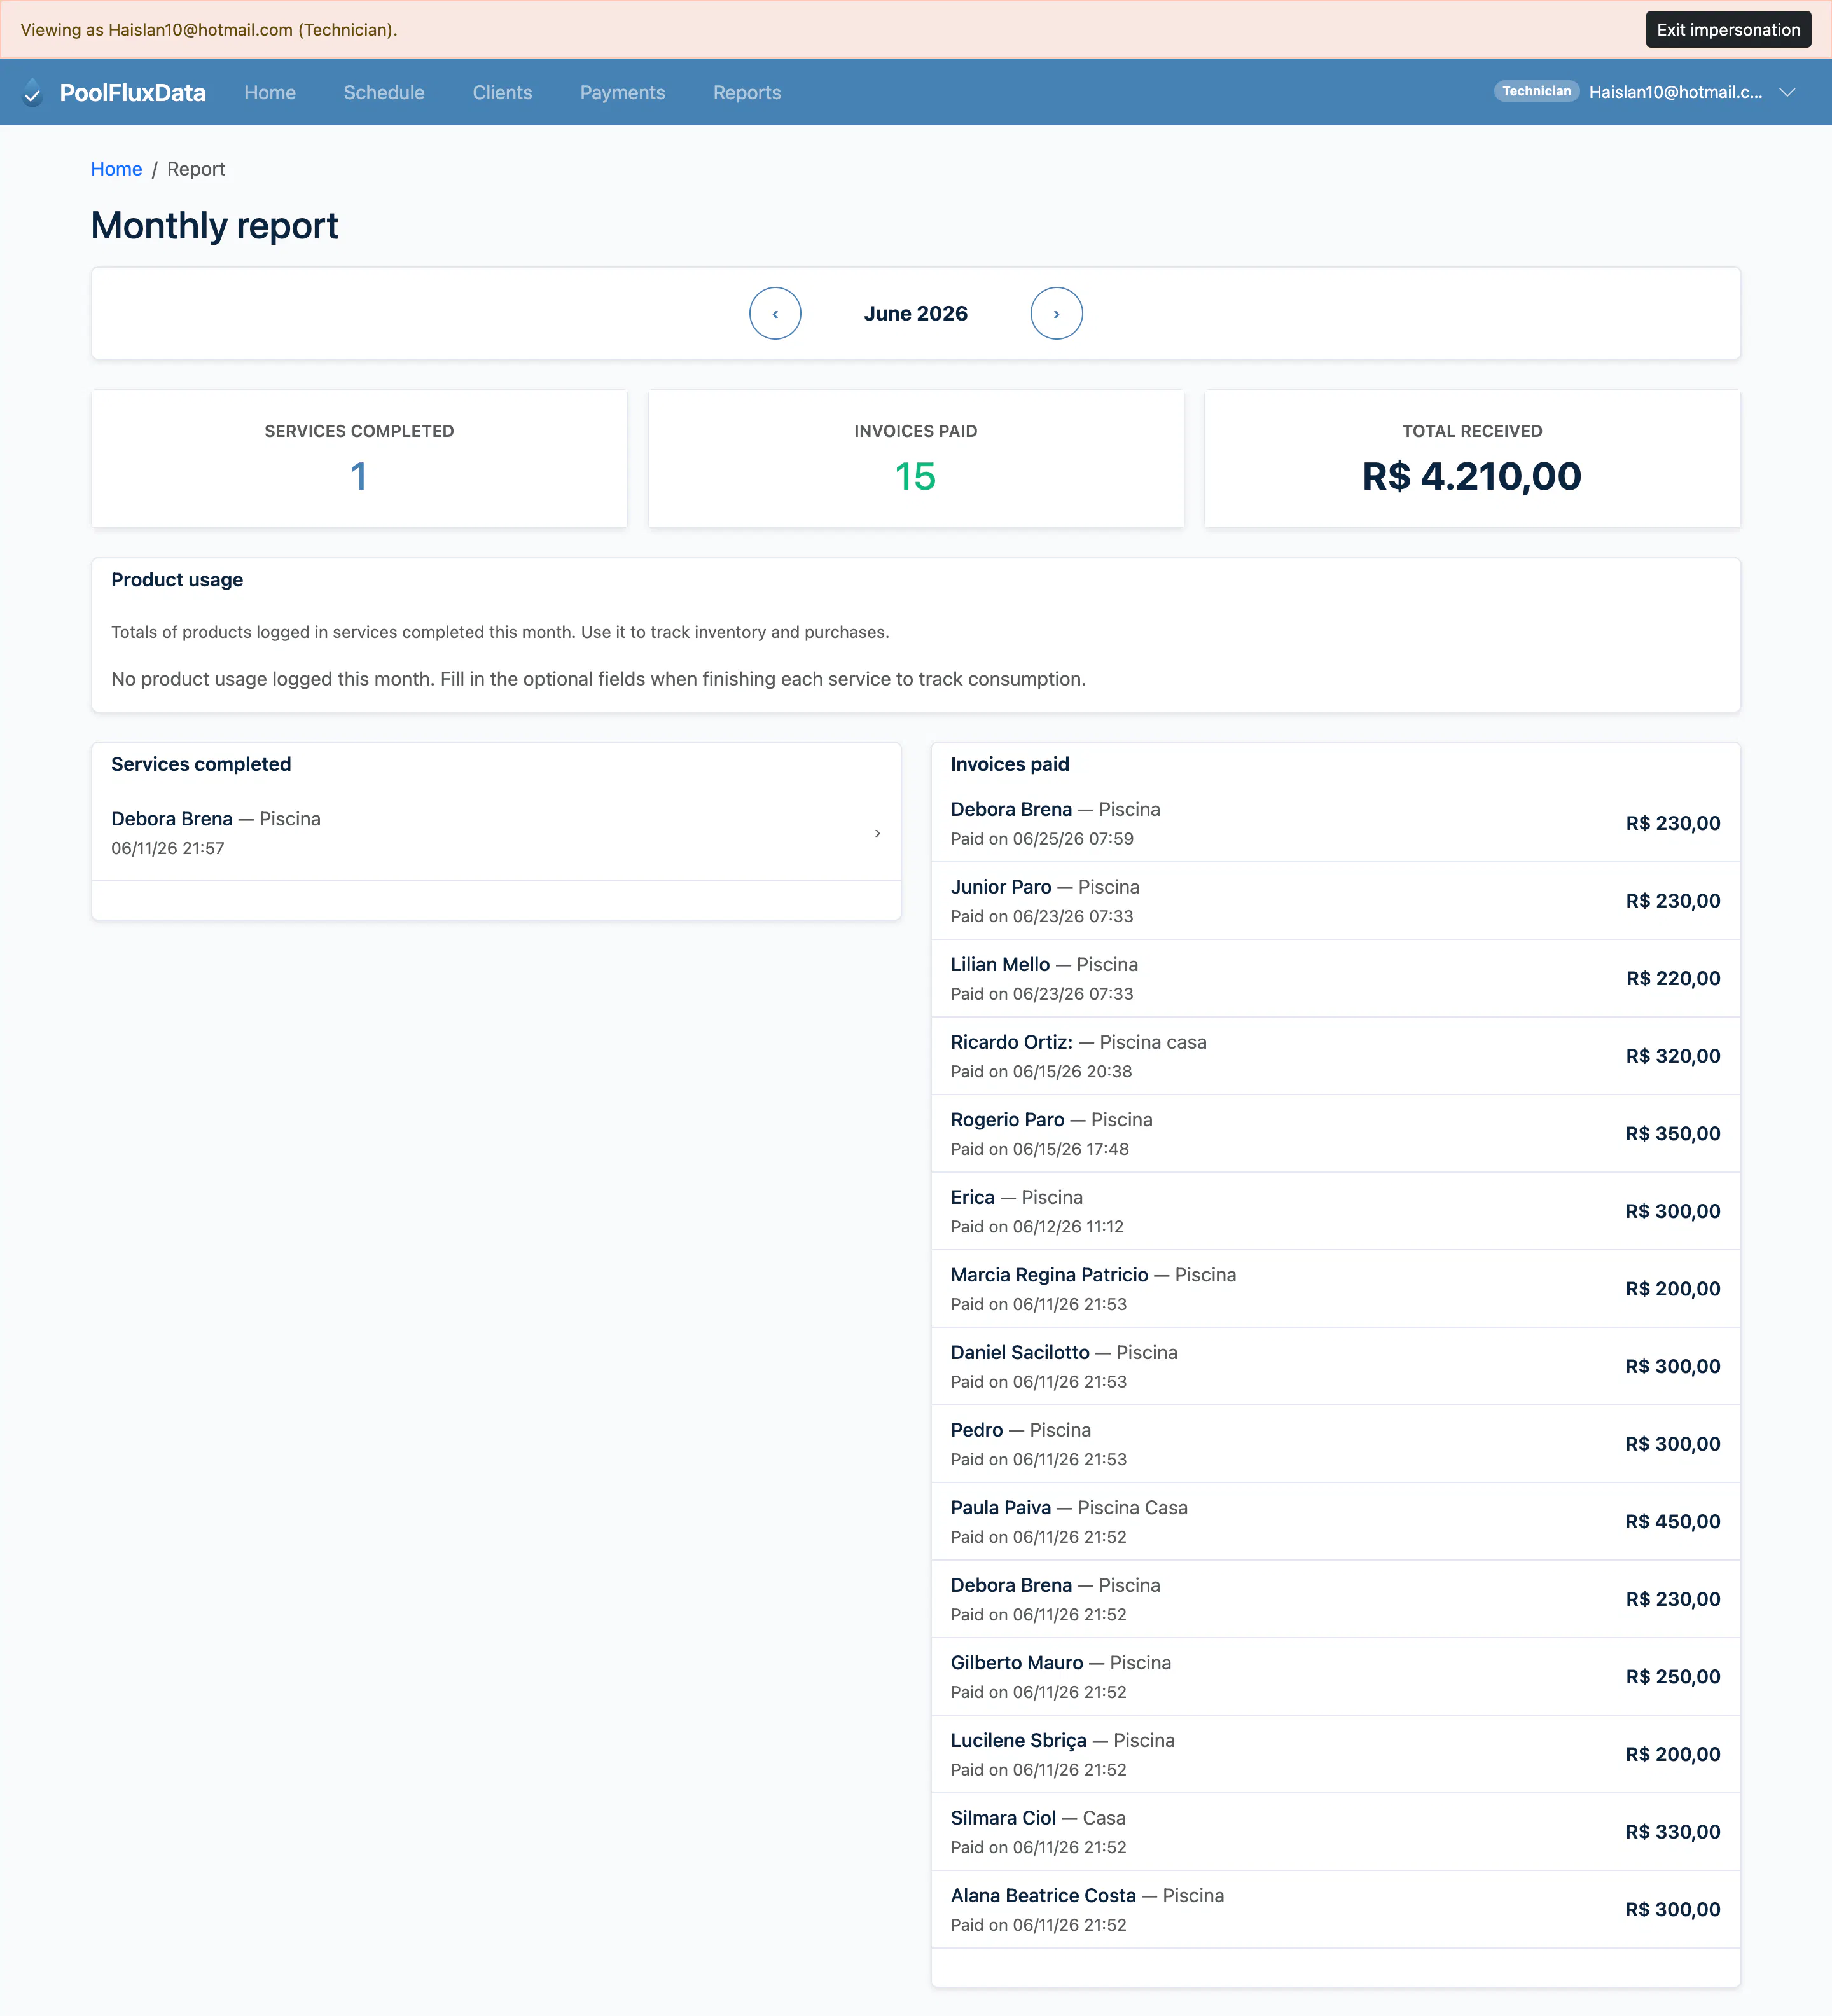Screen dimensions: 1832x2016
Task: Click the R$ 330,00 amount
Action: click(x=1672, y=1831)
